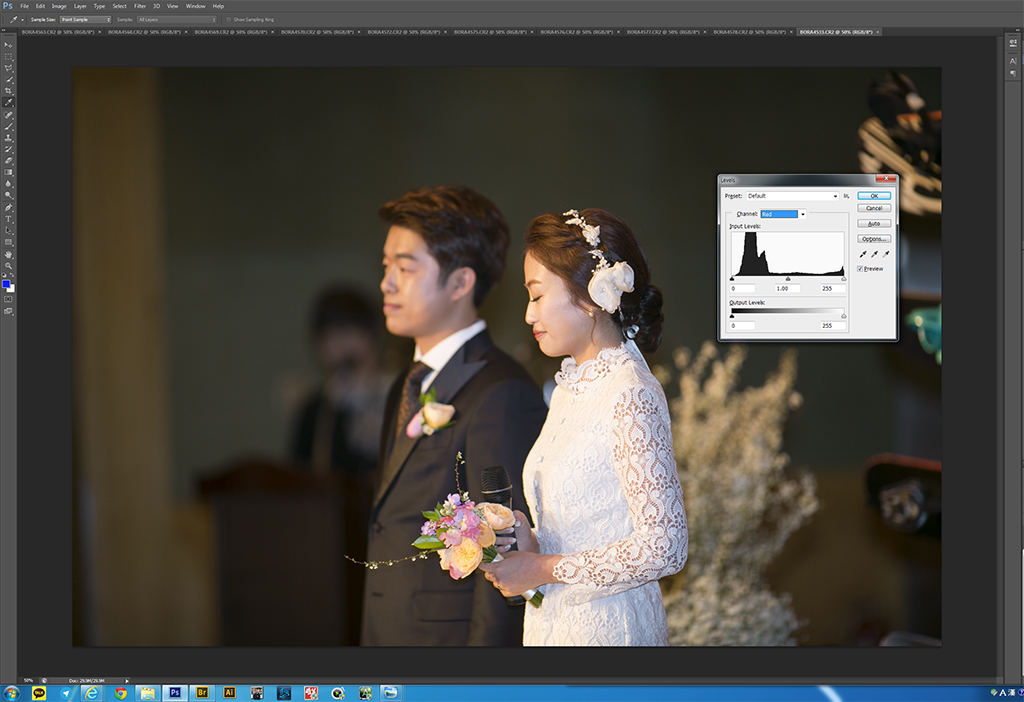
Task: Open Adobe Bridge from the taskbar
Action: pos(202,691)
